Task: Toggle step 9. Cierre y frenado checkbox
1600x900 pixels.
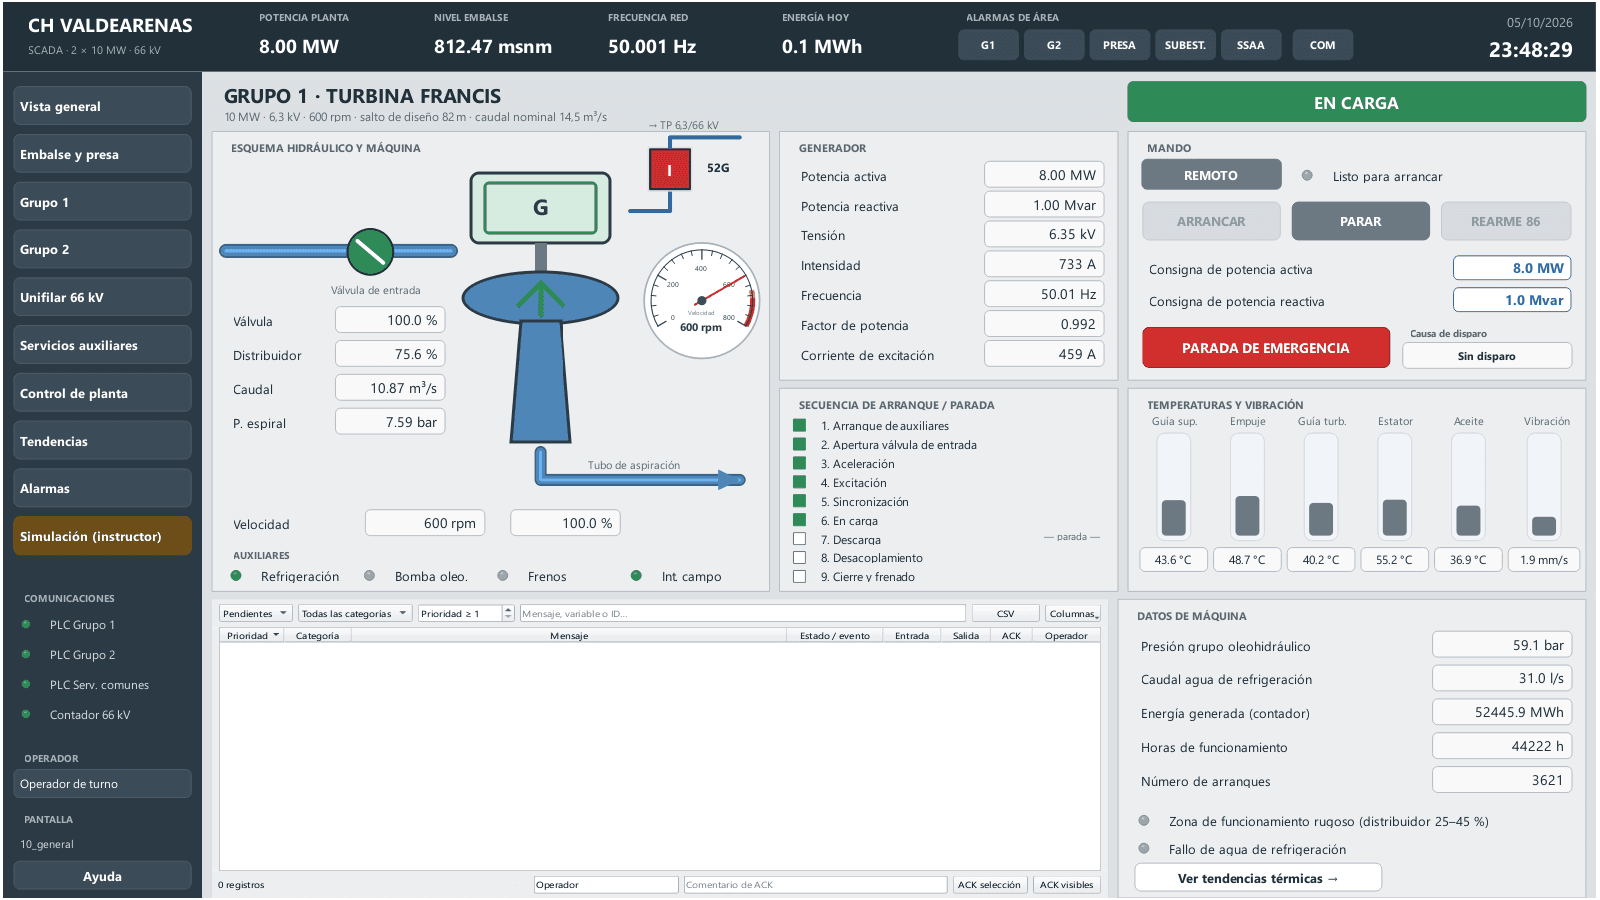Action: point(800,577)
